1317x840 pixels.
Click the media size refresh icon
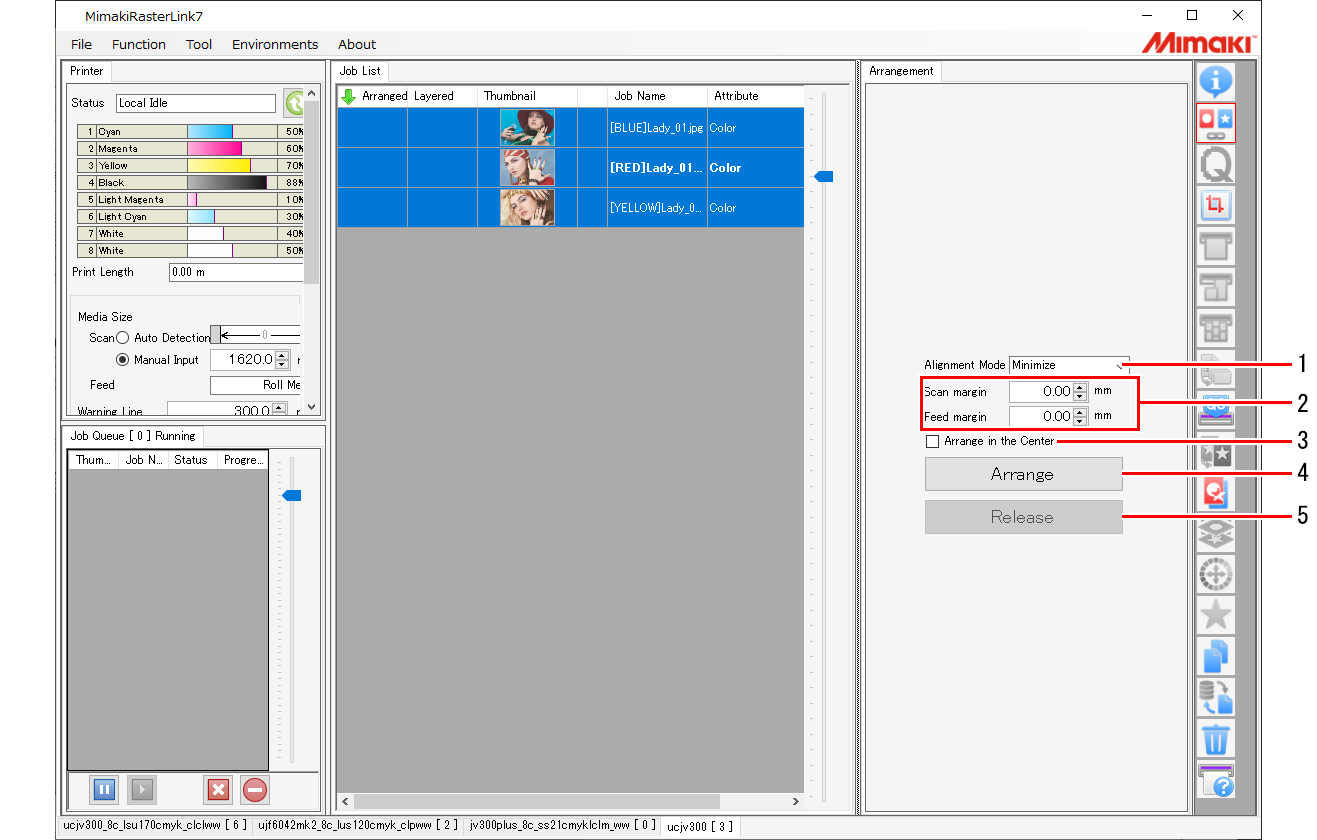click(295, 102)
